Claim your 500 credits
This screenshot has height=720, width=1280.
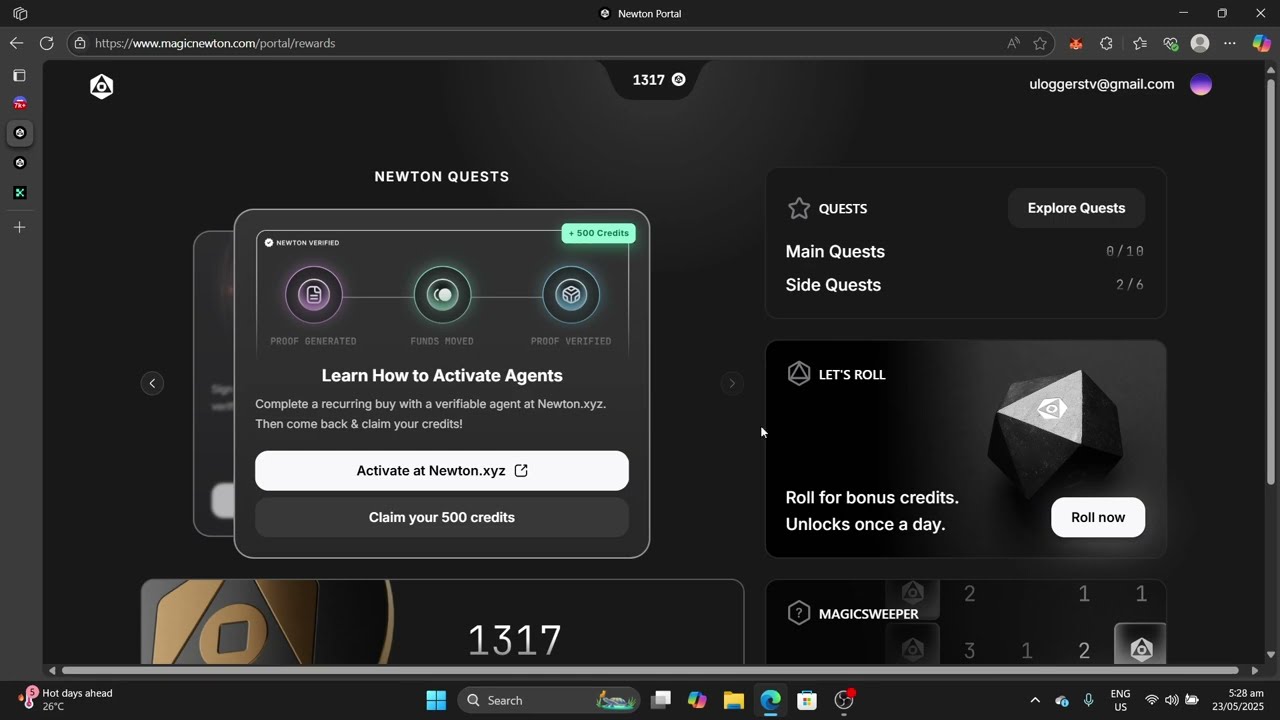(x=442, y=517)
